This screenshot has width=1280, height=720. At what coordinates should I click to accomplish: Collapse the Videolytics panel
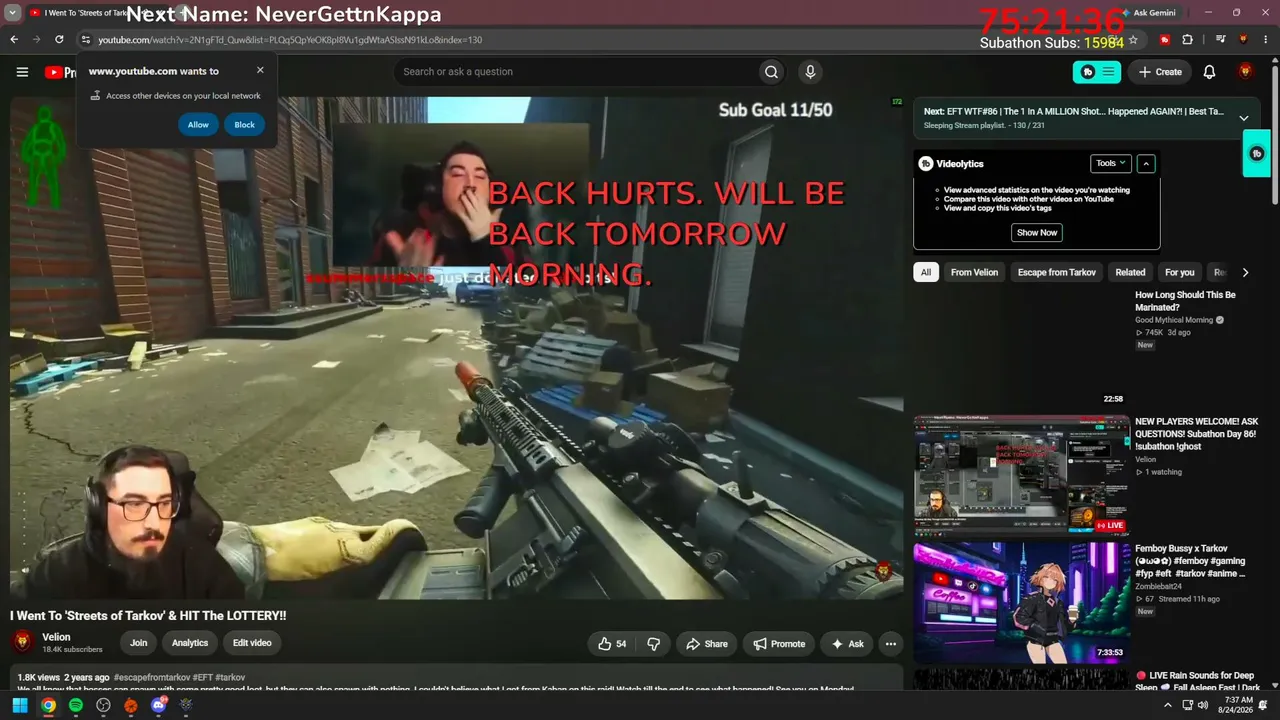(1146, 163)
